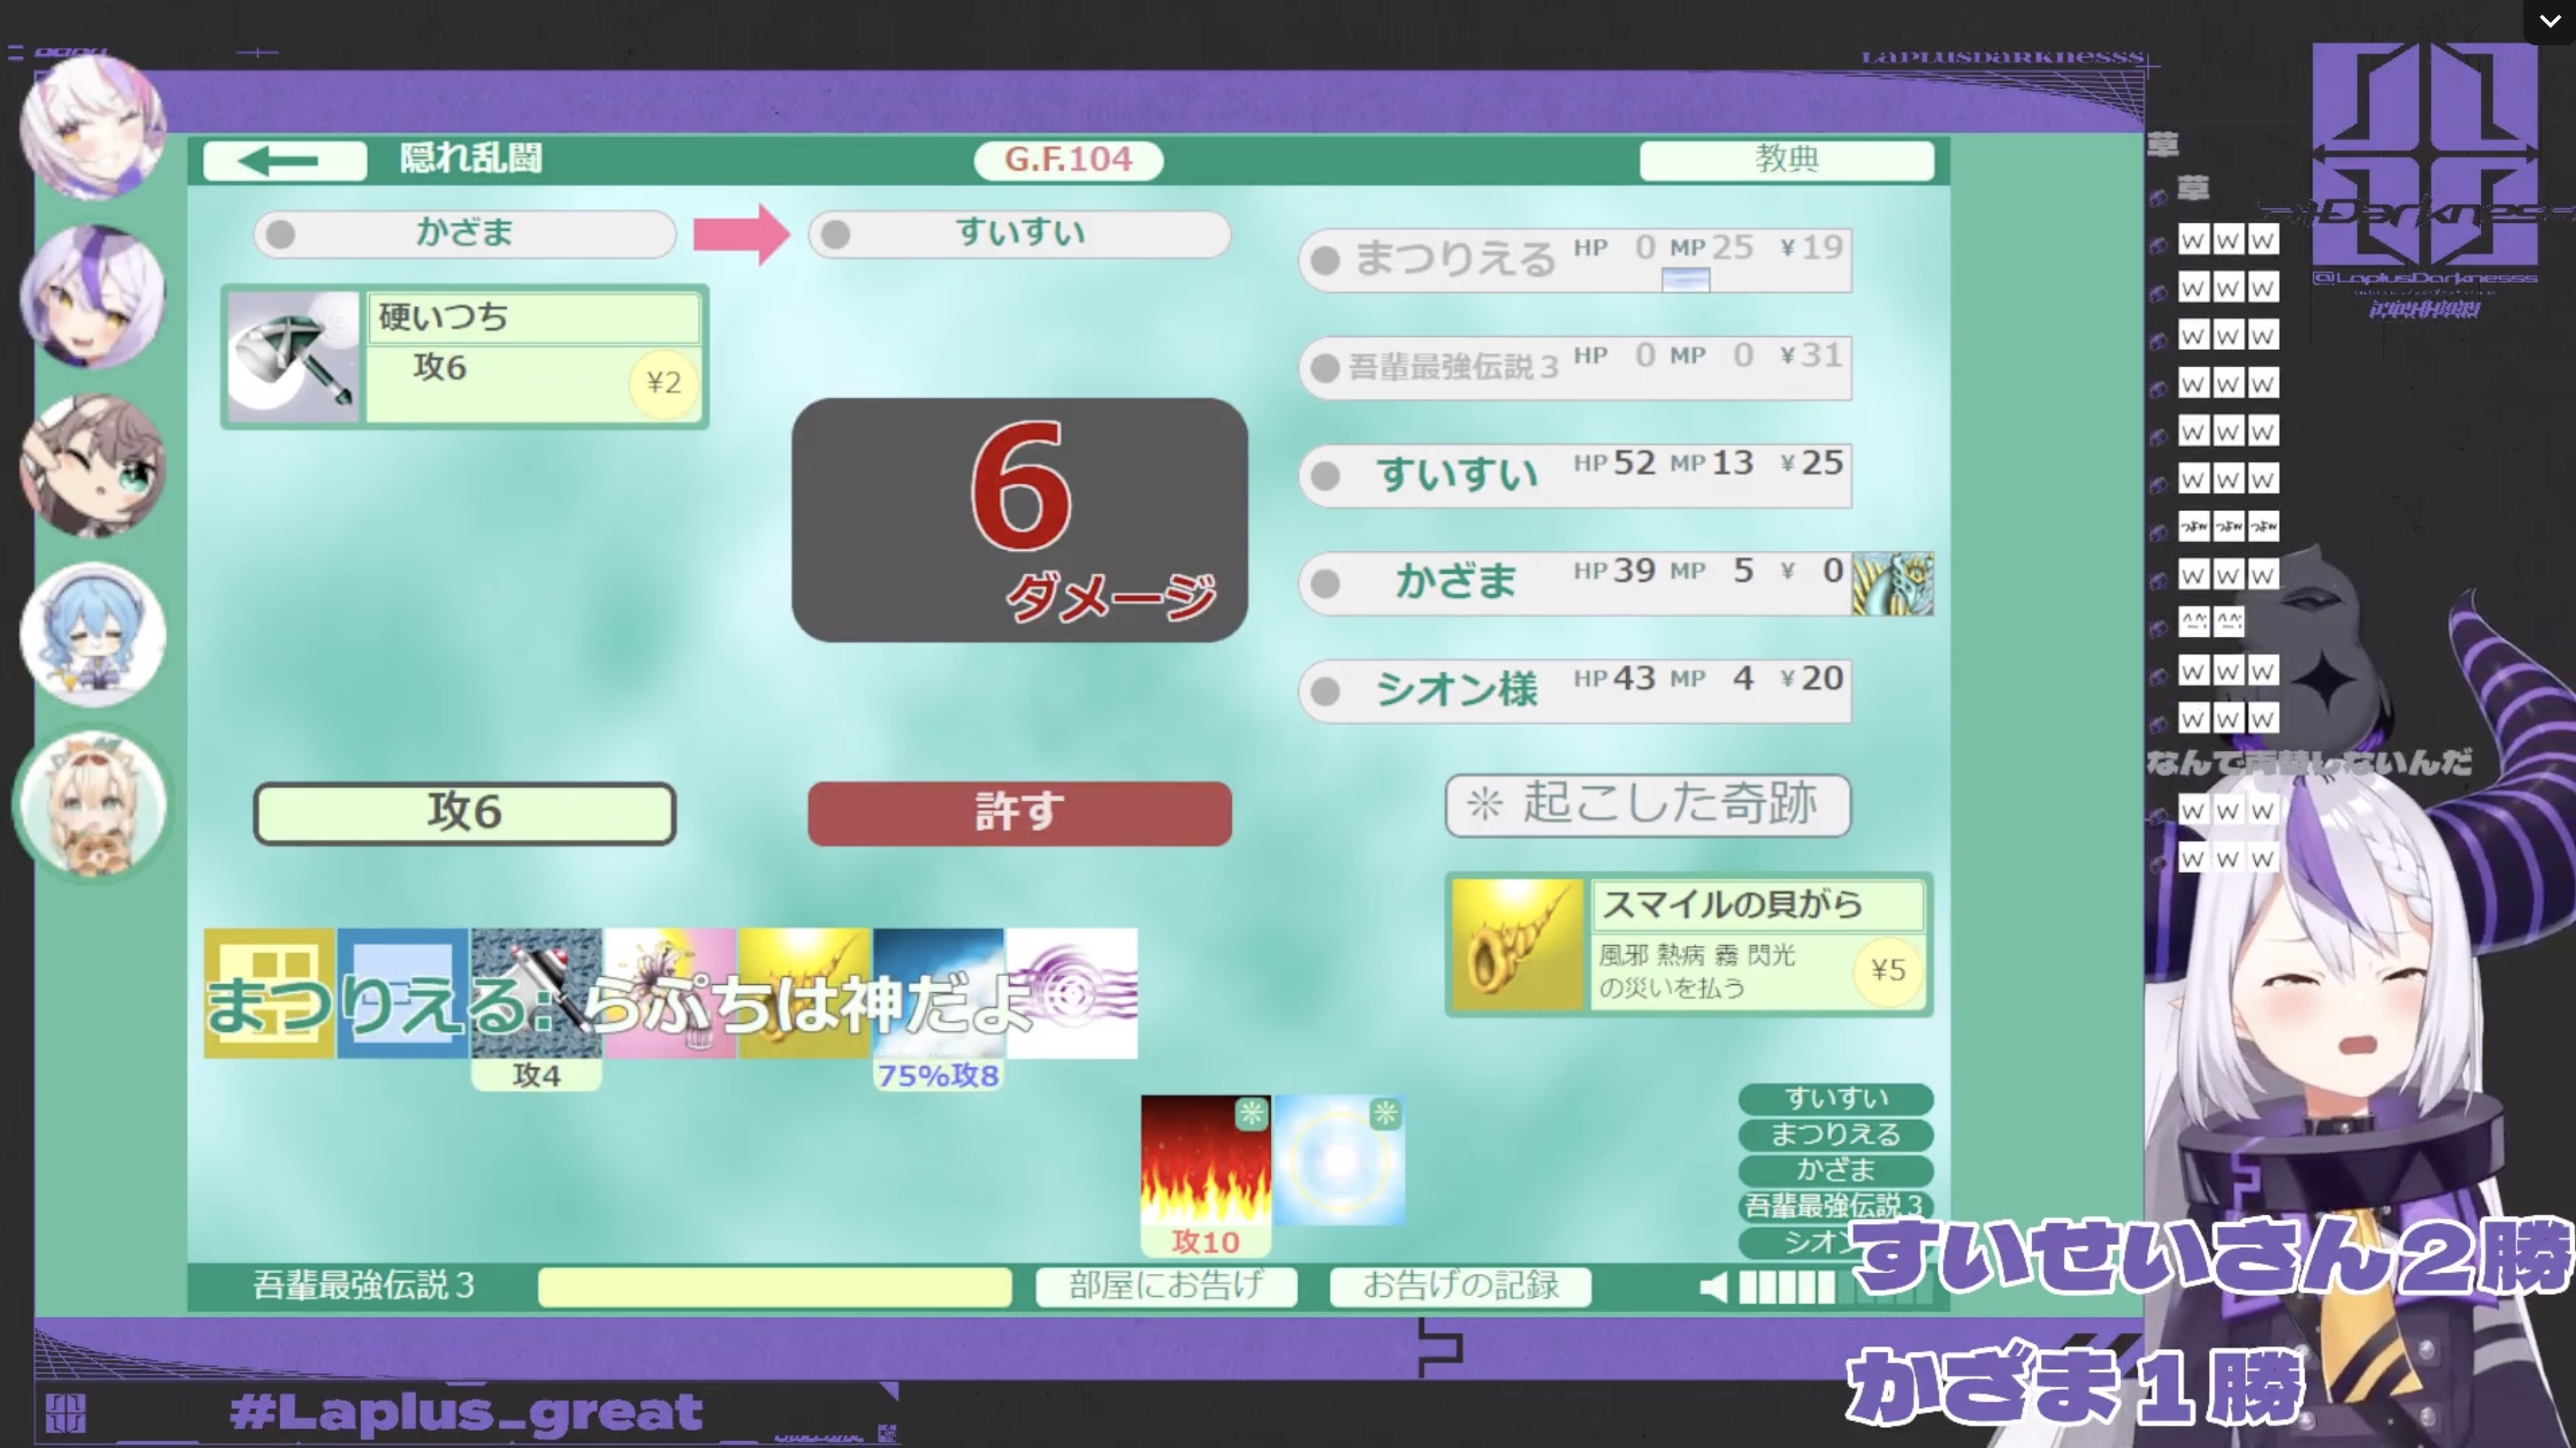Select the すいすい player status row

(x=1575, y=475)
